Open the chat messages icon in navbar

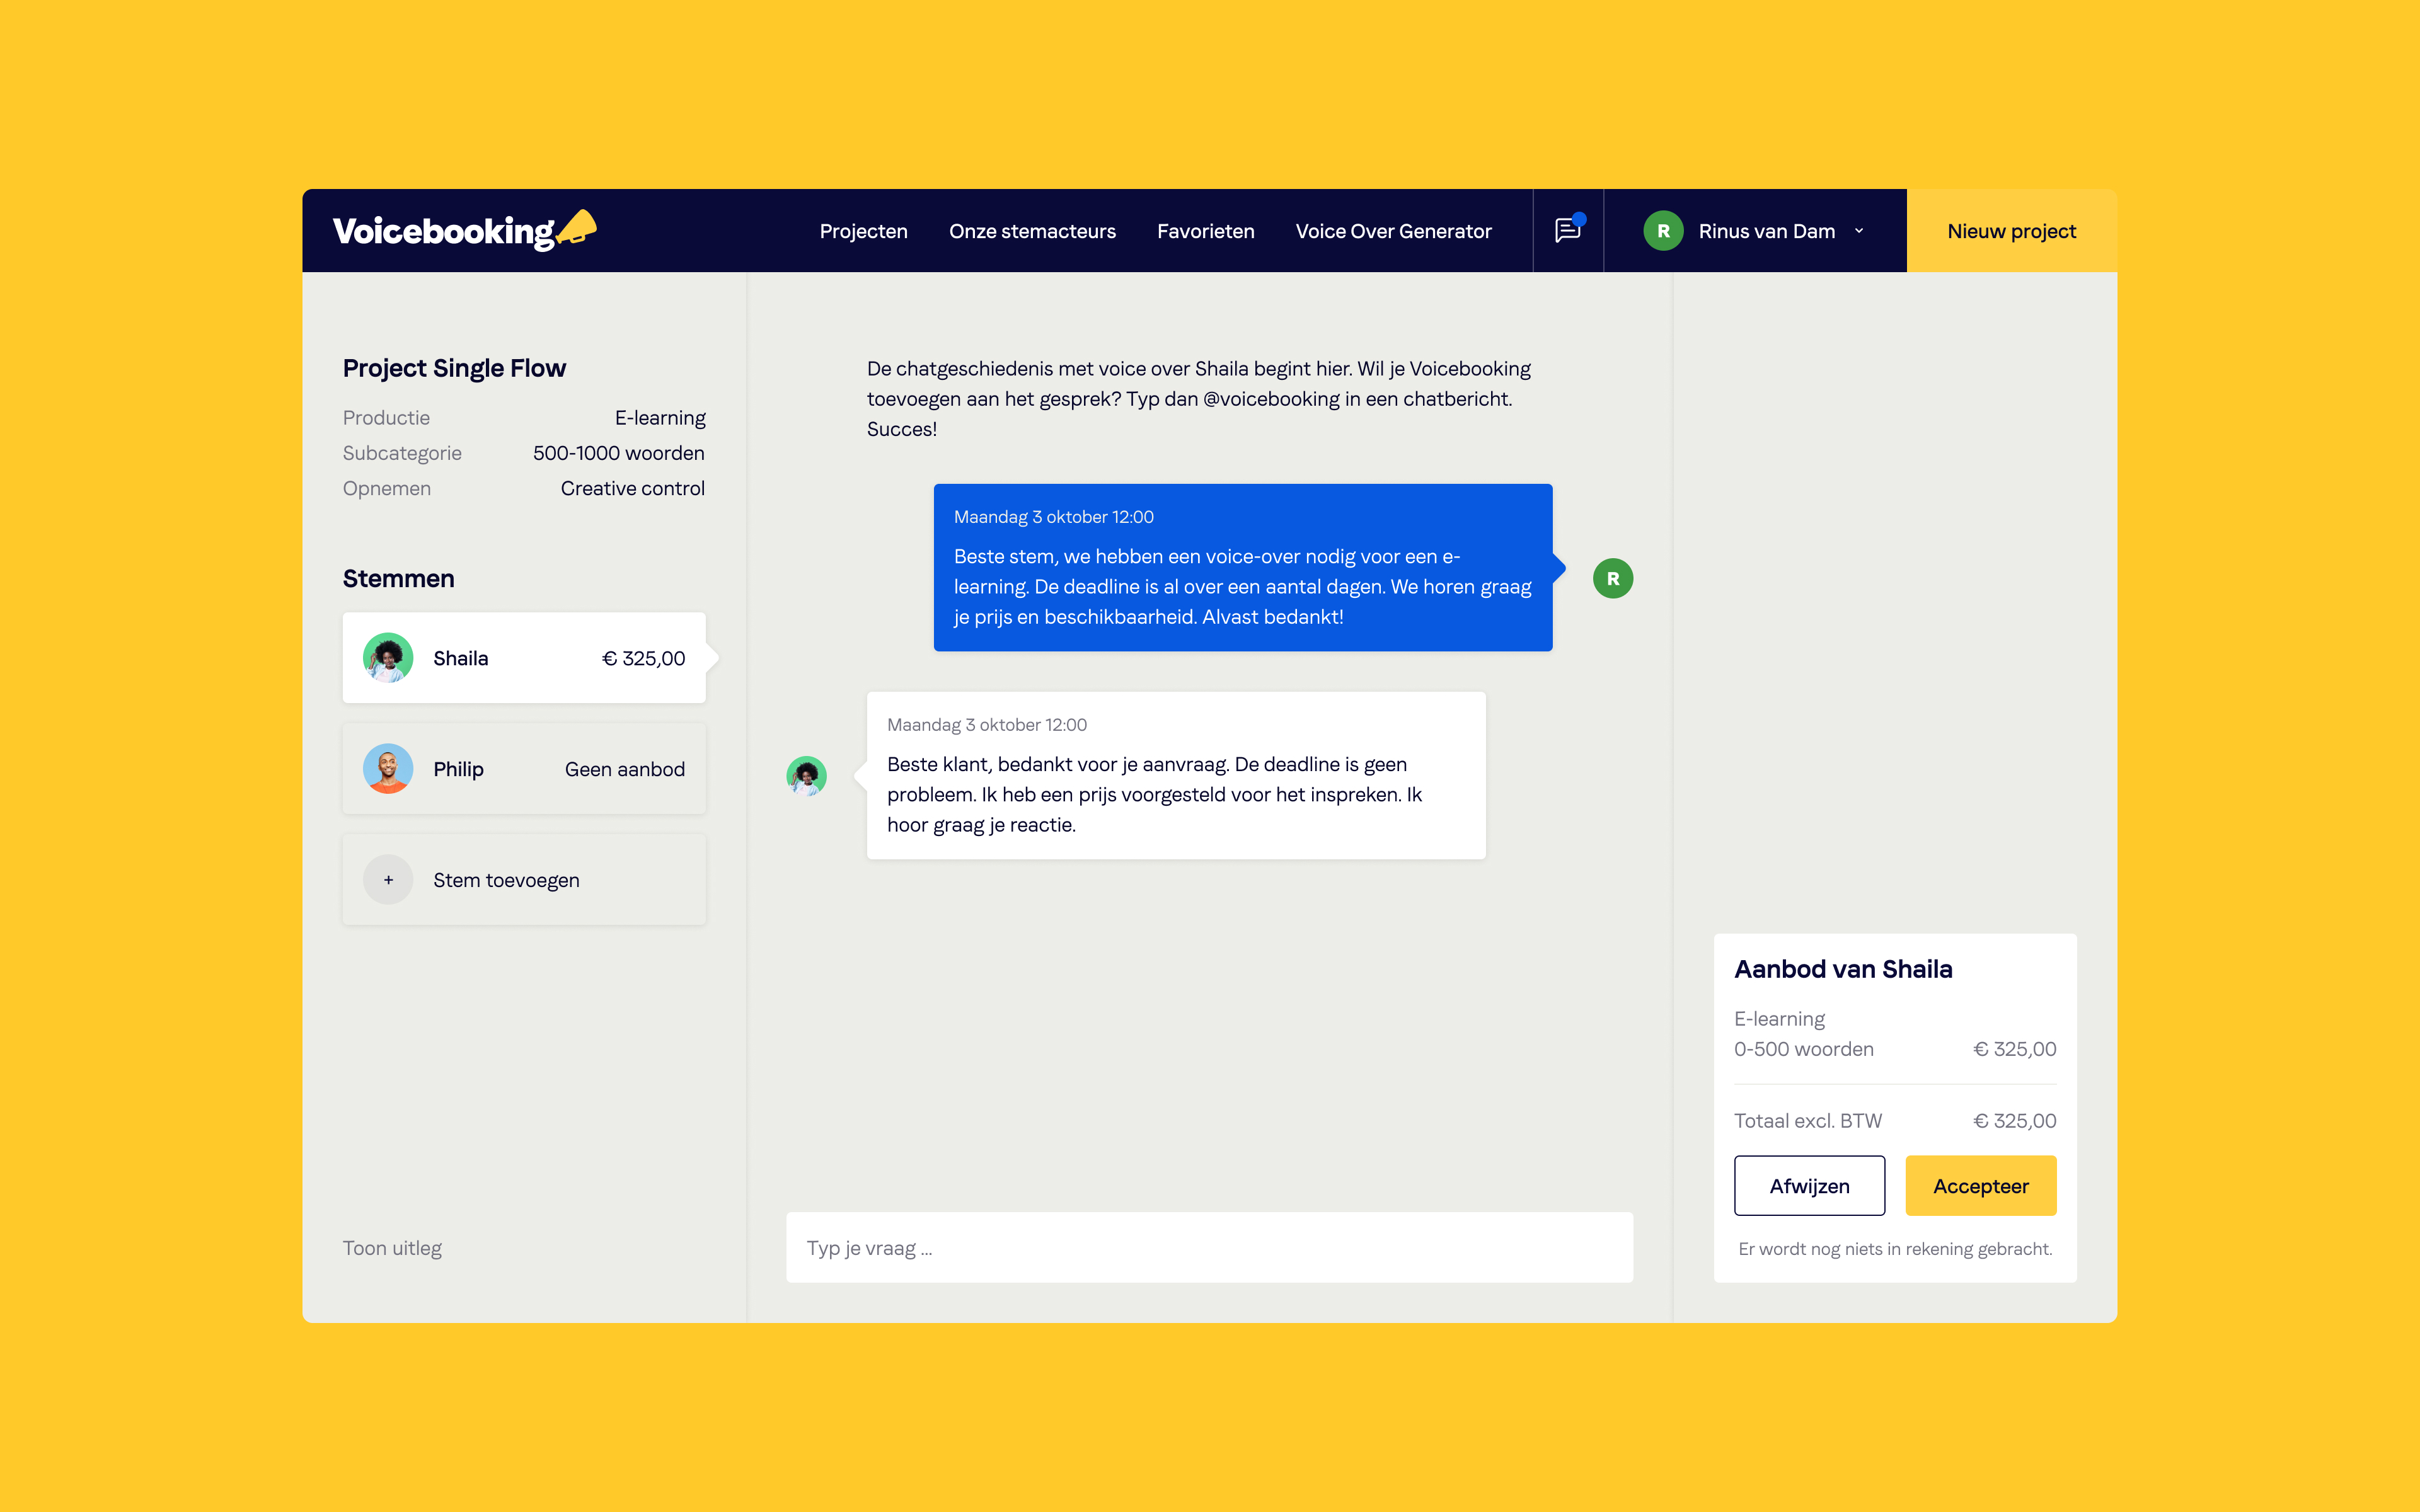tap(1568, 230)
